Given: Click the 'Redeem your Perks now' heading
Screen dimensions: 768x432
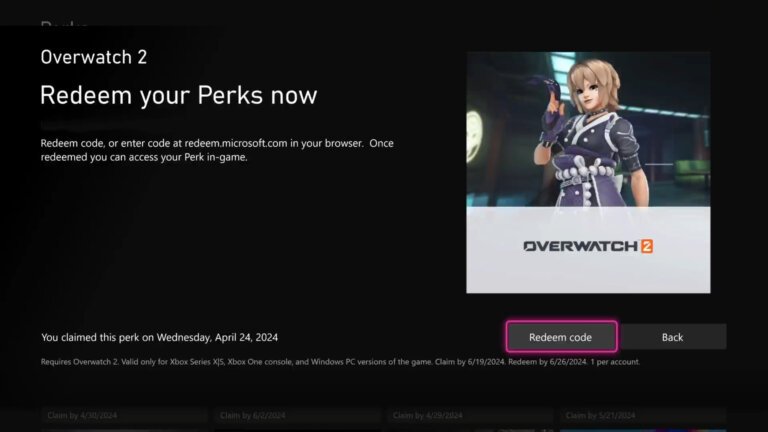Looking at the screenshot, I should point(179,95).
